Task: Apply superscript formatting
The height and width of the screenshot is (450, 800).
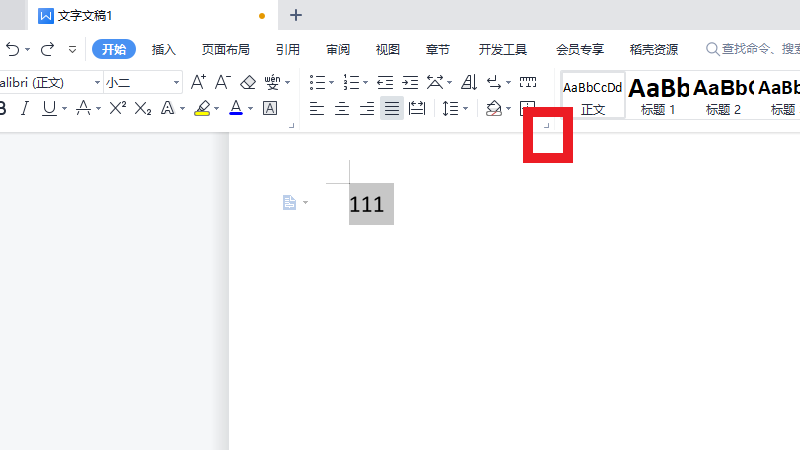Action: tap(117, 108)
